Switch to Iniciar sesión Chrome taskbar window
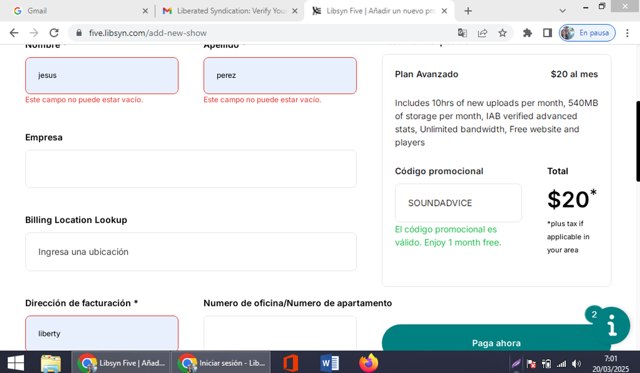640x373 pixels. click(x=222, y=362)
